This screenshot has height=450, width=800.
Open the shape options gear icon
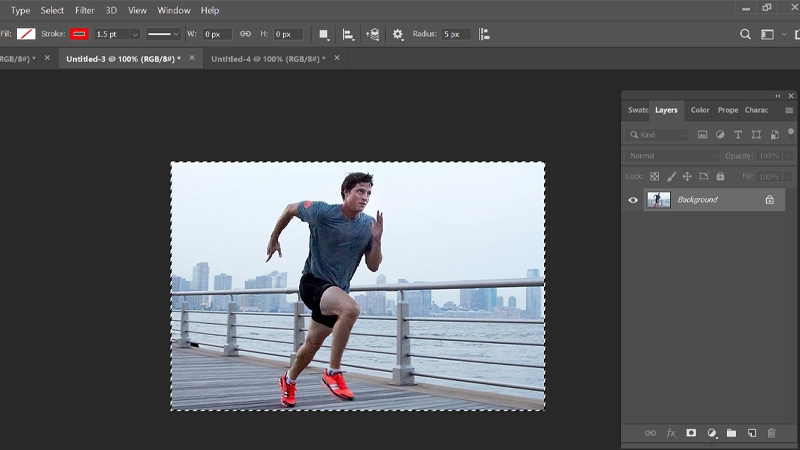click(397, 34)
